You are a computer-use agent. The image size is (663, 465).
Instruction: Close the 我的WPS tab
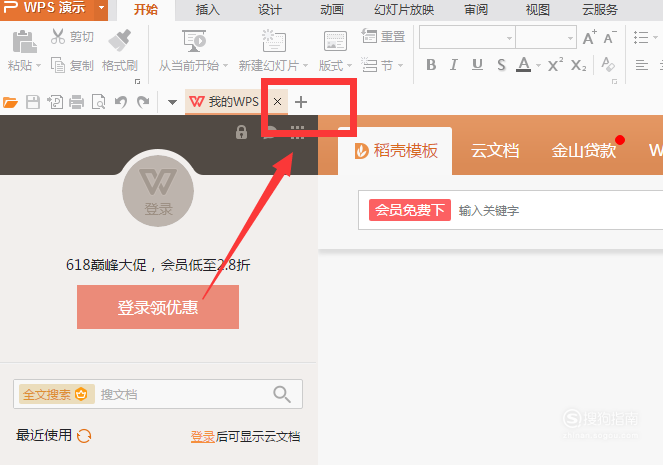point(277,101)
